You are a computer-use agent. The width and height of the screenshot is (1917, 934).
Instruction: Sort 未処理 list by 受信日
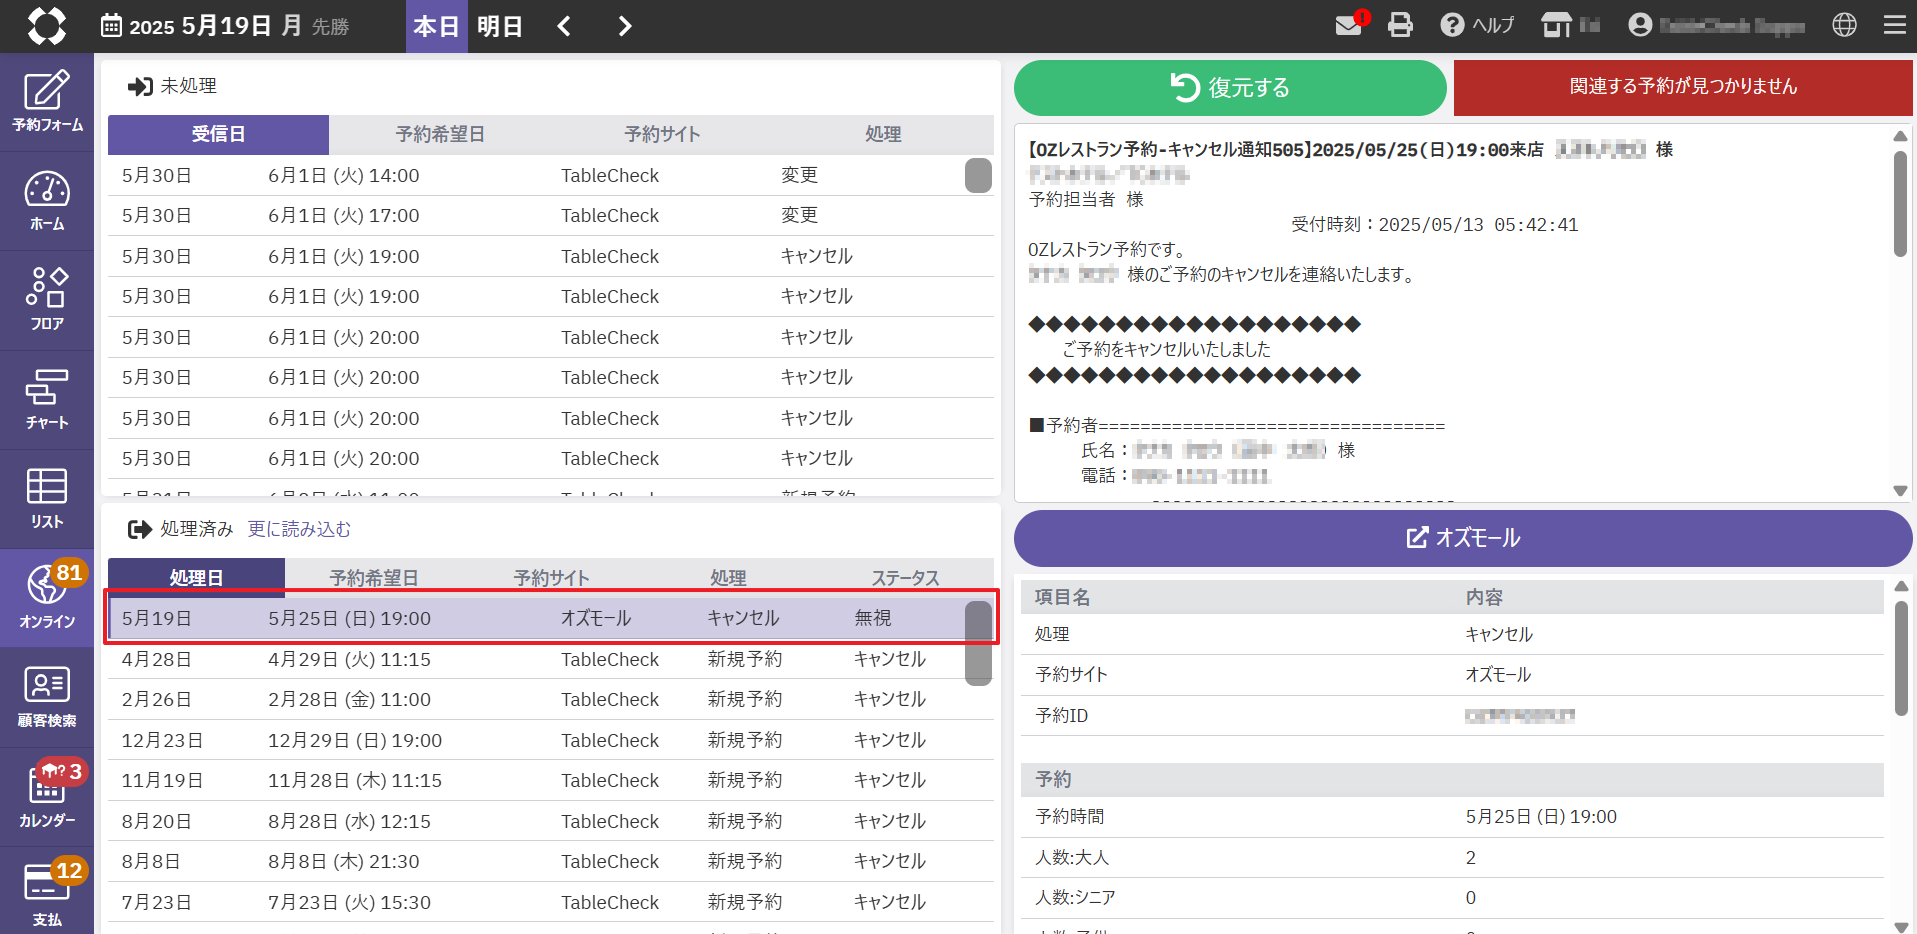[x=218, y=134]
